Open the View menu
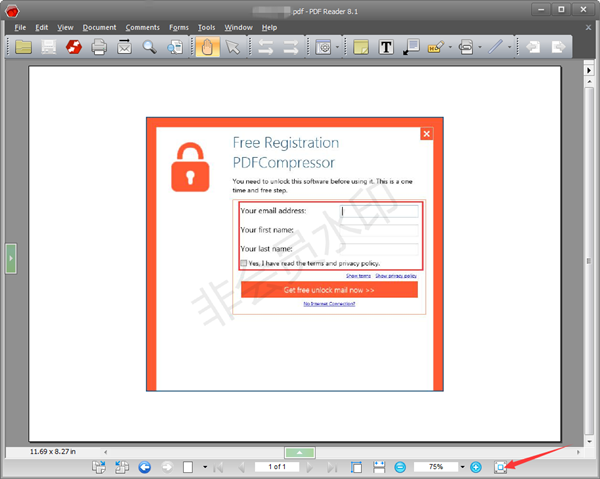This screenshot has width=600, height=479. tap(65, 28)
